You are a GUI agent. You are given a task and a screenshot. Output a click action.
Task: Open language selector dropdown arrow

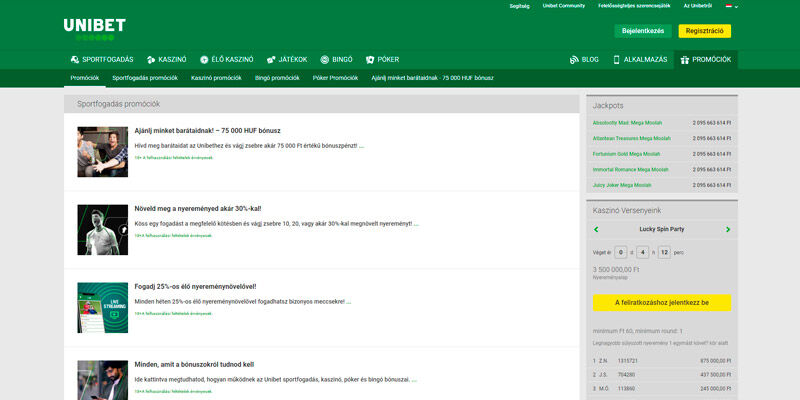click(736, 7)
